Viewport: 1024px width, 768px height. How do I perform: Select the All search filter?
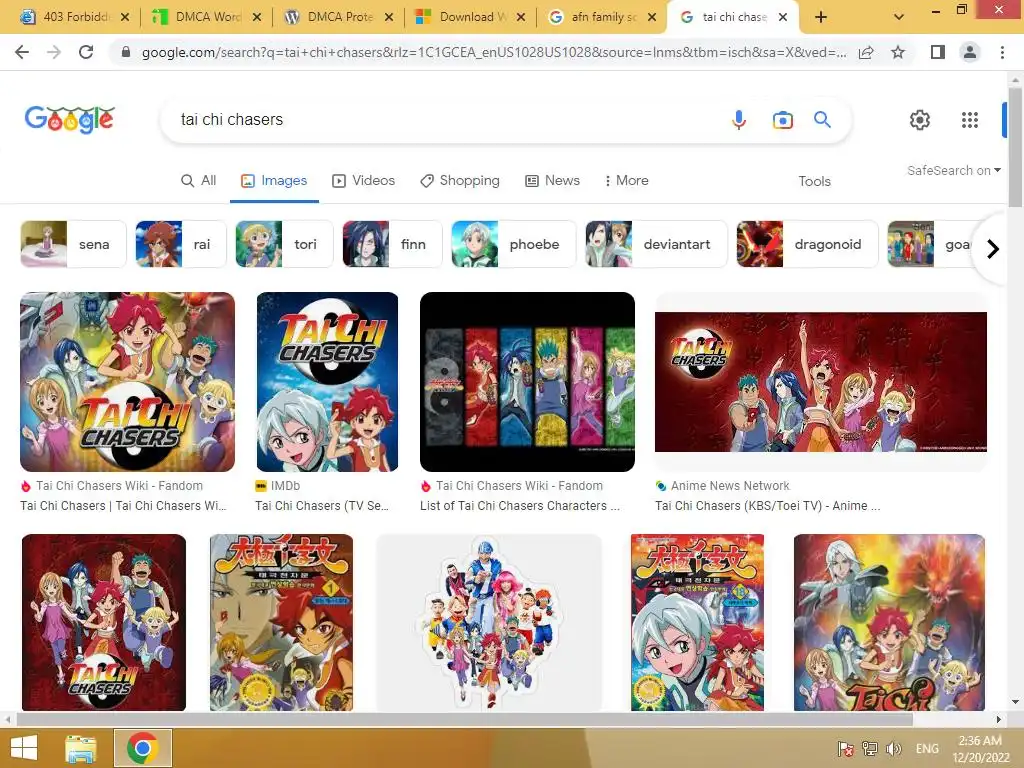[x=199, y=181]
